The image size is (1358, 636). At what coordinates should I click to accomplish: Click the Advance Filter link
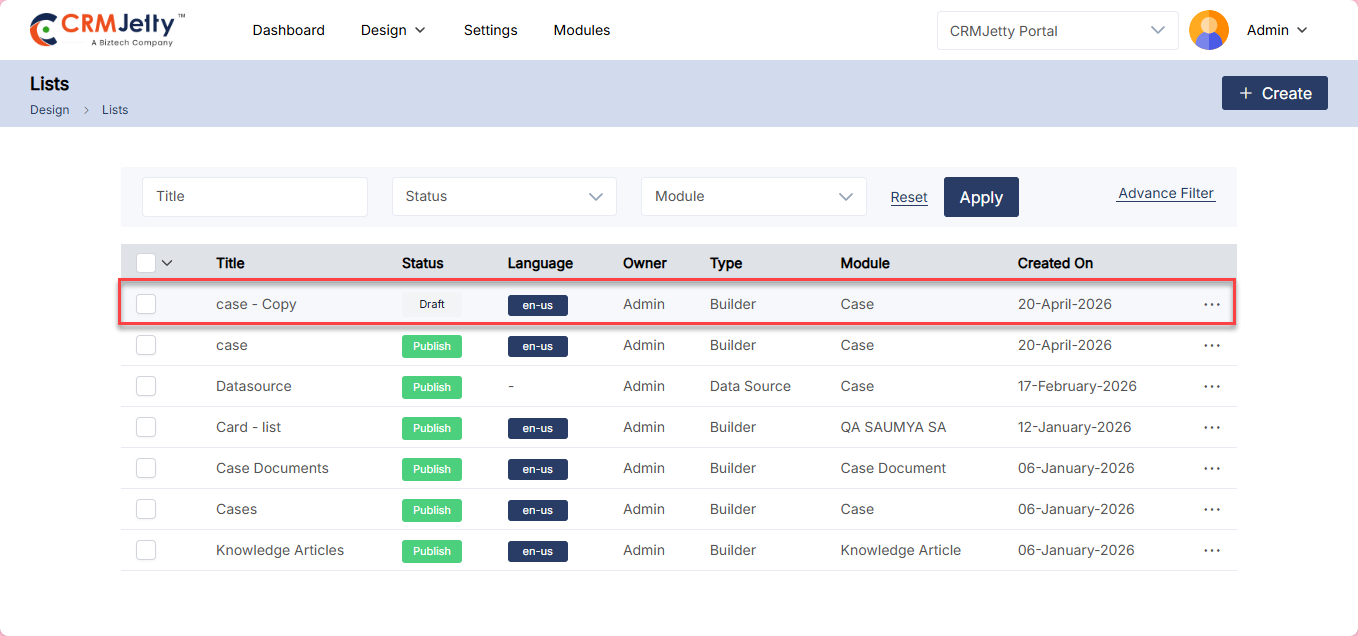click(x=1165, y=194)
